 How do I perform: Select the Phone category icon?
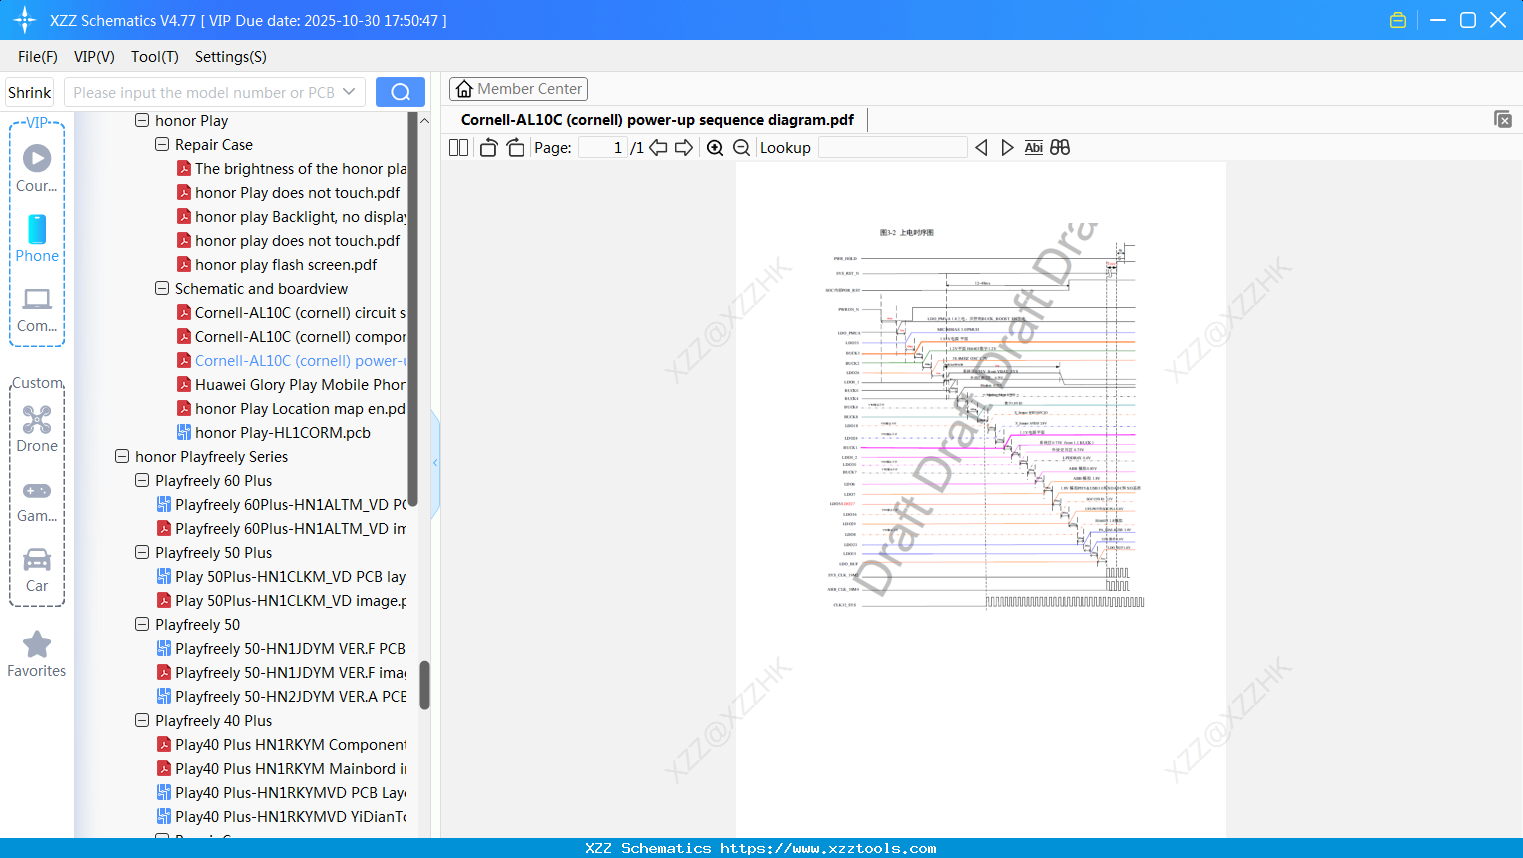tap(37, 239)
